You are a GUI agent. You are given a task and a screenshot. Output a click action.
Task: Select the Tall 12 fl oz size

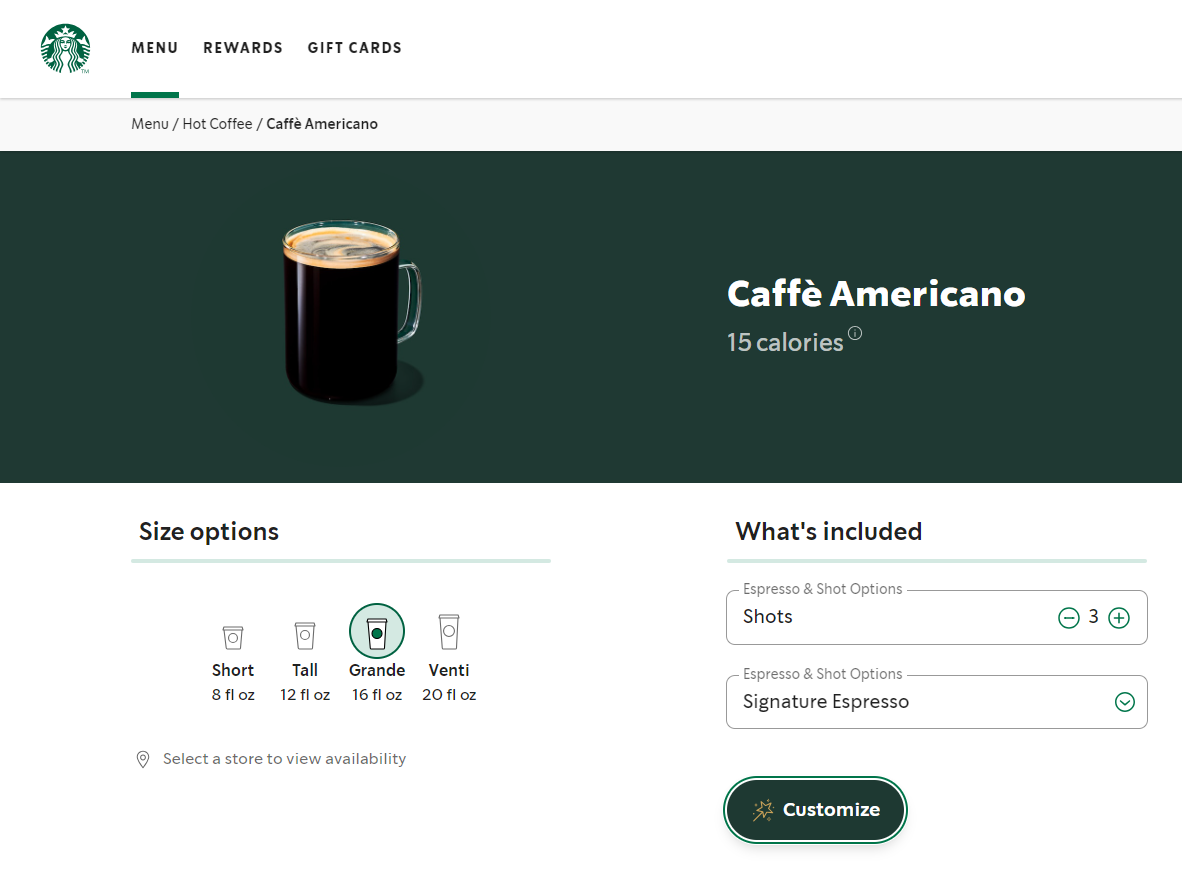tap(305, 662)
